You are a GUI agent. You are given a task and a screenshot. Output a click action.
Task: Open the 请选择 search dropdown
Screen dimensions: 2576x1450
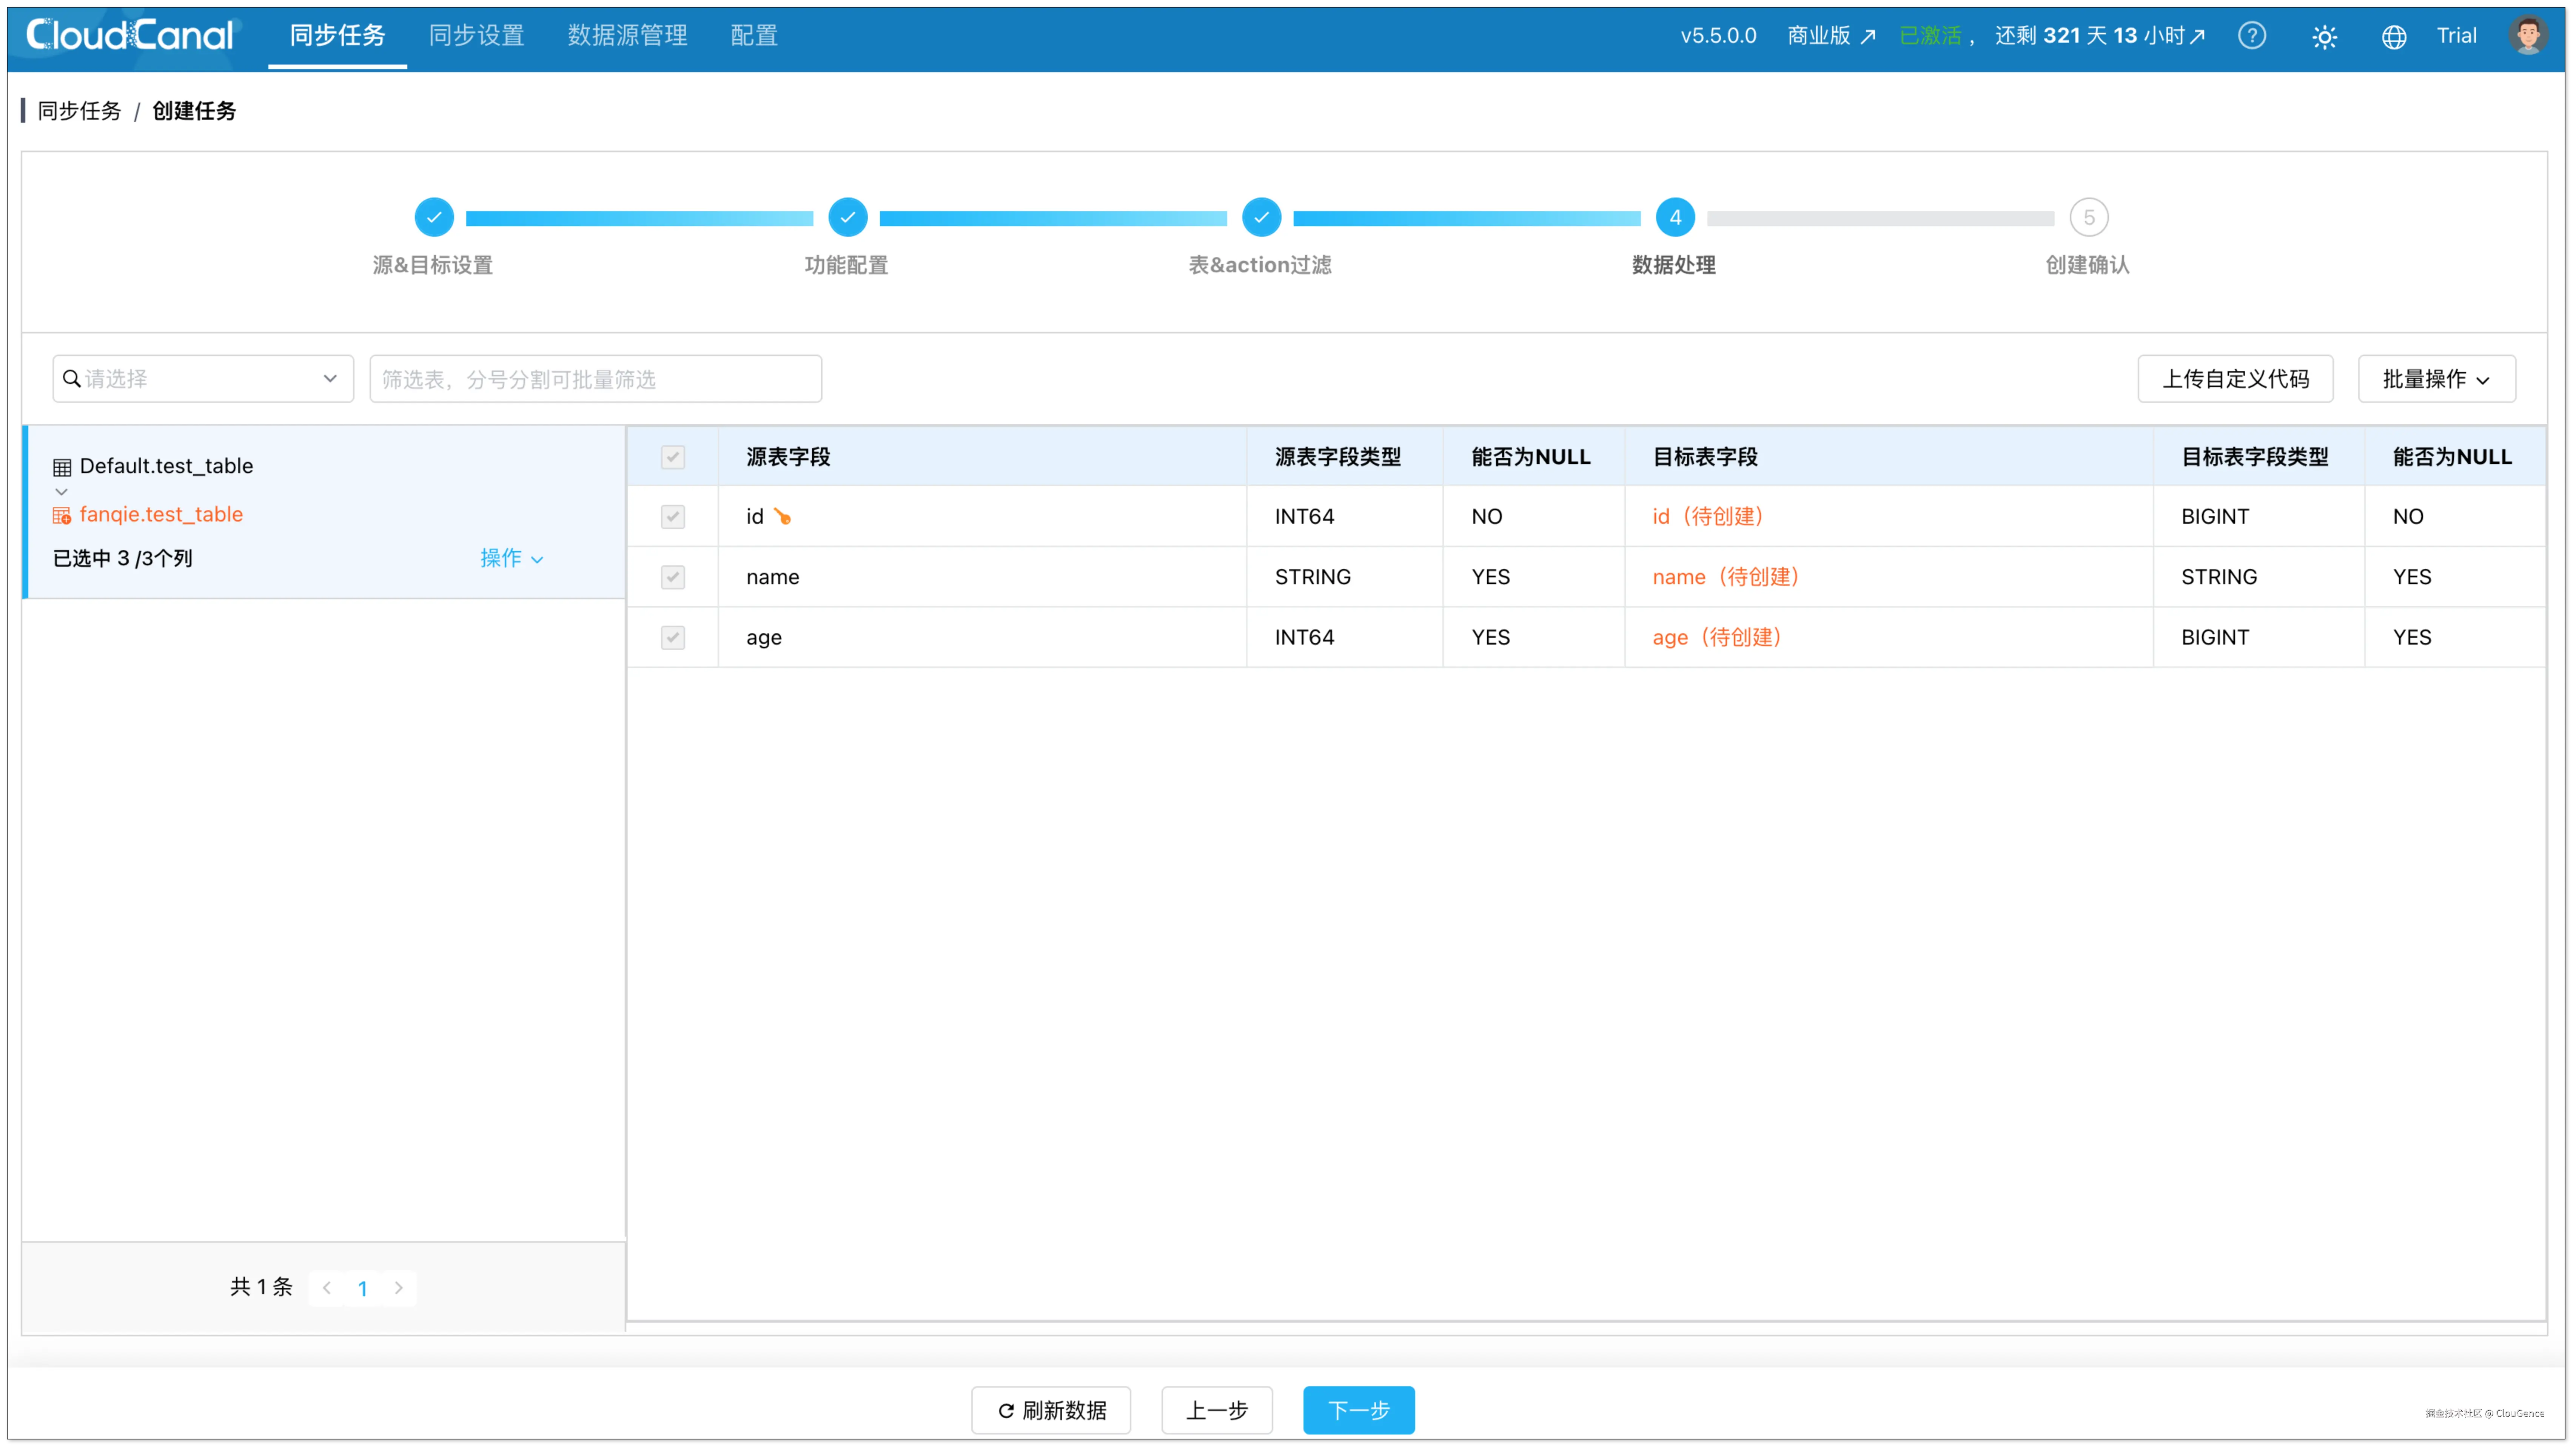(203, 379)
